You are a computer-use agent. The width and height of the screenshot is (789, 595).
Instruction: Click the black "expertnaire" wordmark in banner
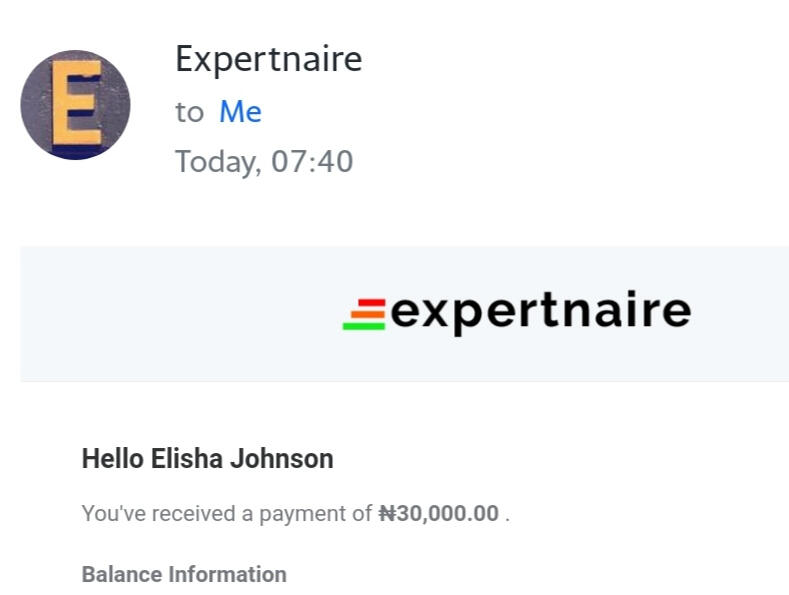point(540,312)
